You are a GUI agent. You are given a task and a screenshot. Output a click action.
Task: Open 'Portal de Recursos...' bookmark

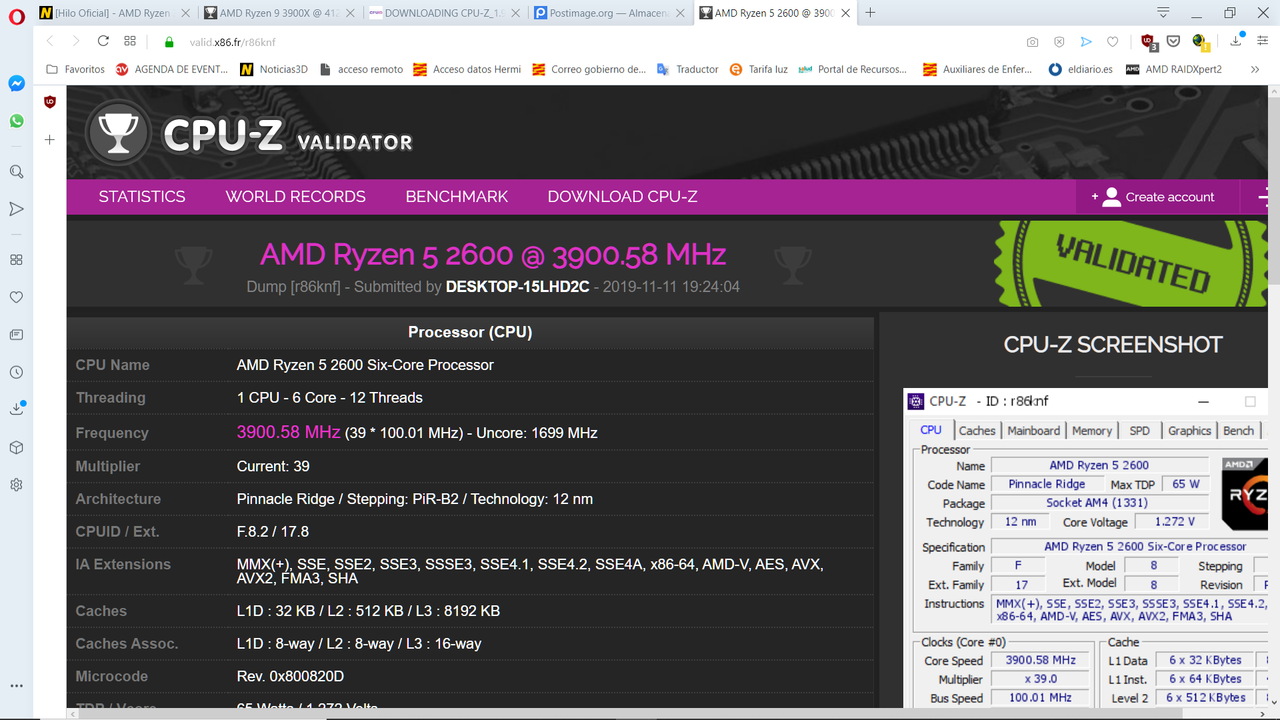[853, 69]
